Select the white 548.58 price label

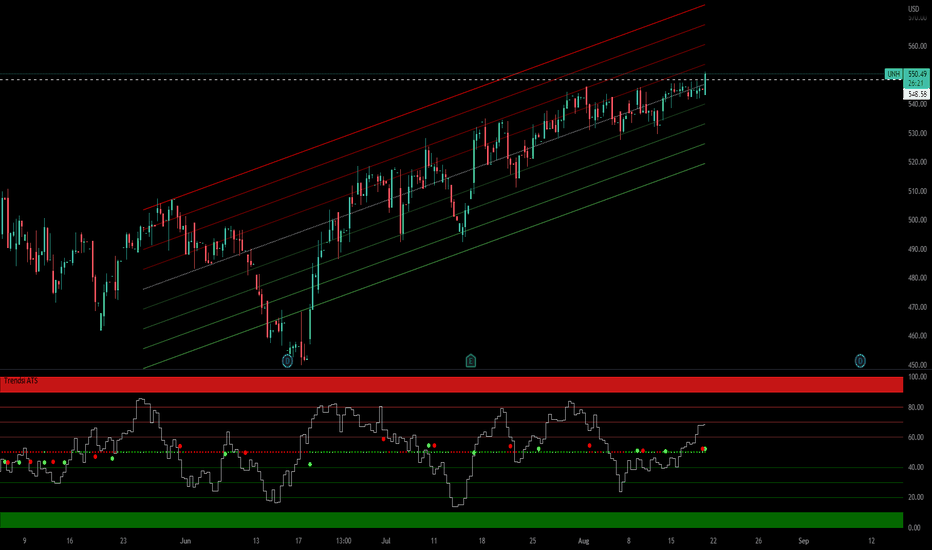click(x=917, y=94)
